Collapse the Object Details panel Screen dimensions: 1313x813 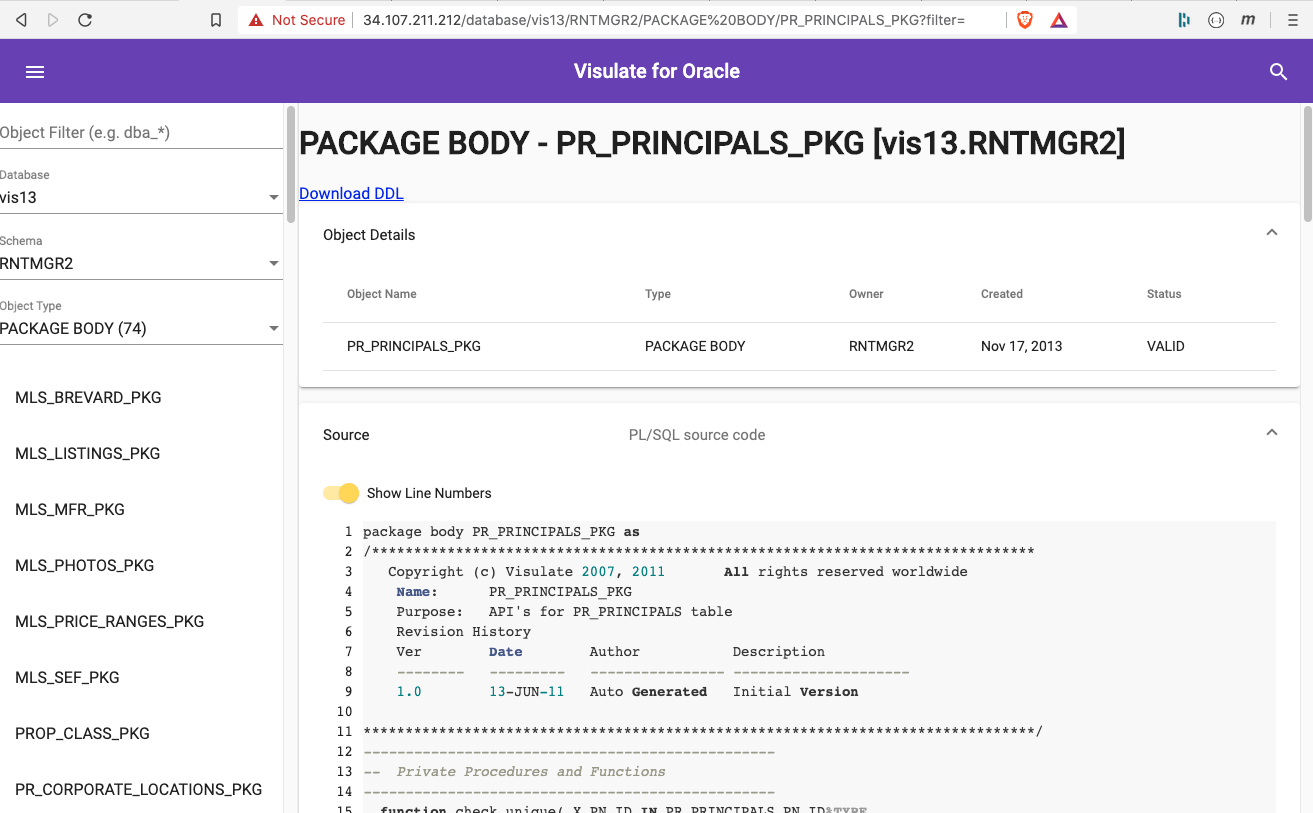tap(1272, 233)
